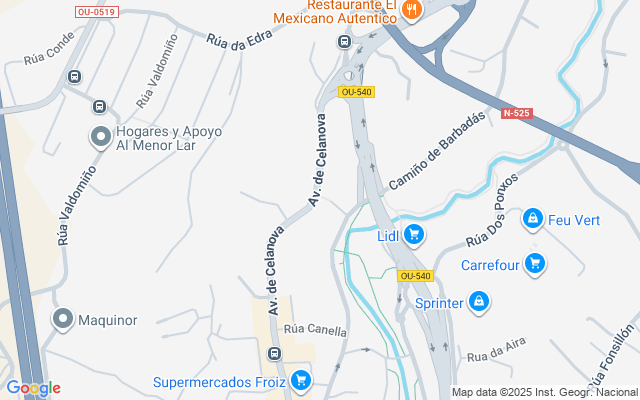Click the Lidl shopping cart pin
This screenshot has width=640, height=400.
point(414,235)
